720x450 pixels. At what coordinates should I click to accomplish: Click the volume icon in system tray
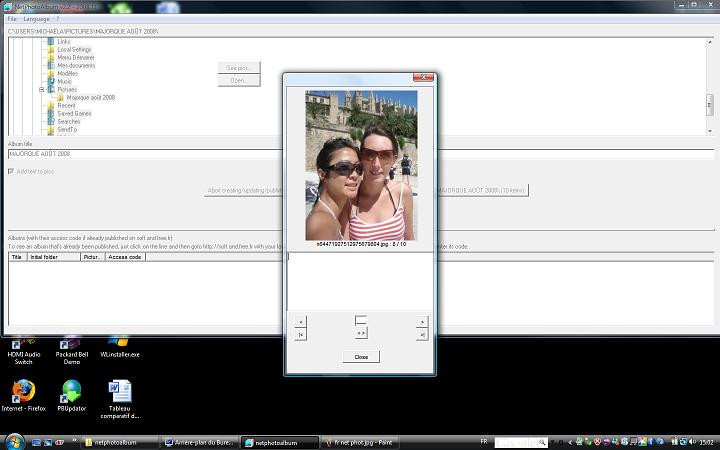click(x=692, y=442)
